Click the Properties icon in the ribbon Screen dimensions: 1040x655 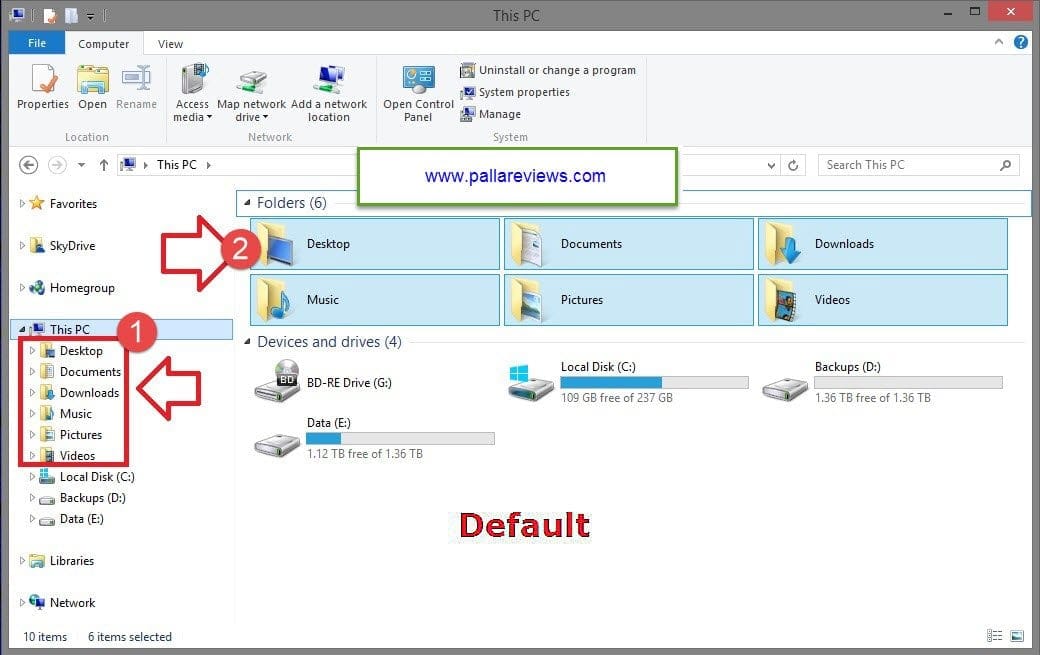click(x=43, y=80)
